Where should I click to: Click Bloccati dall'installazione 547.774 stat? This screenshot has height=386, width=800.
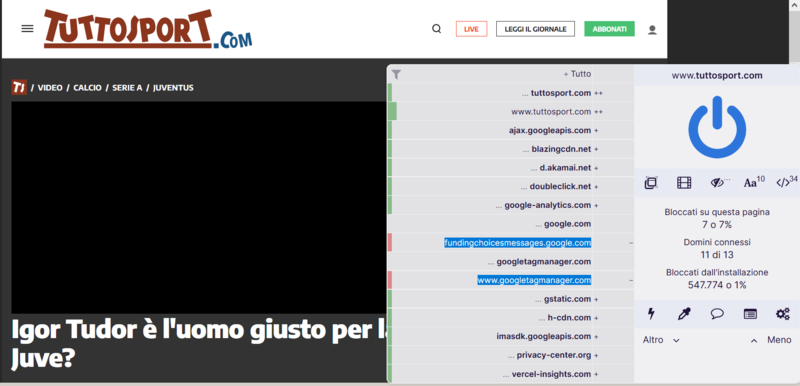[717, 278]
